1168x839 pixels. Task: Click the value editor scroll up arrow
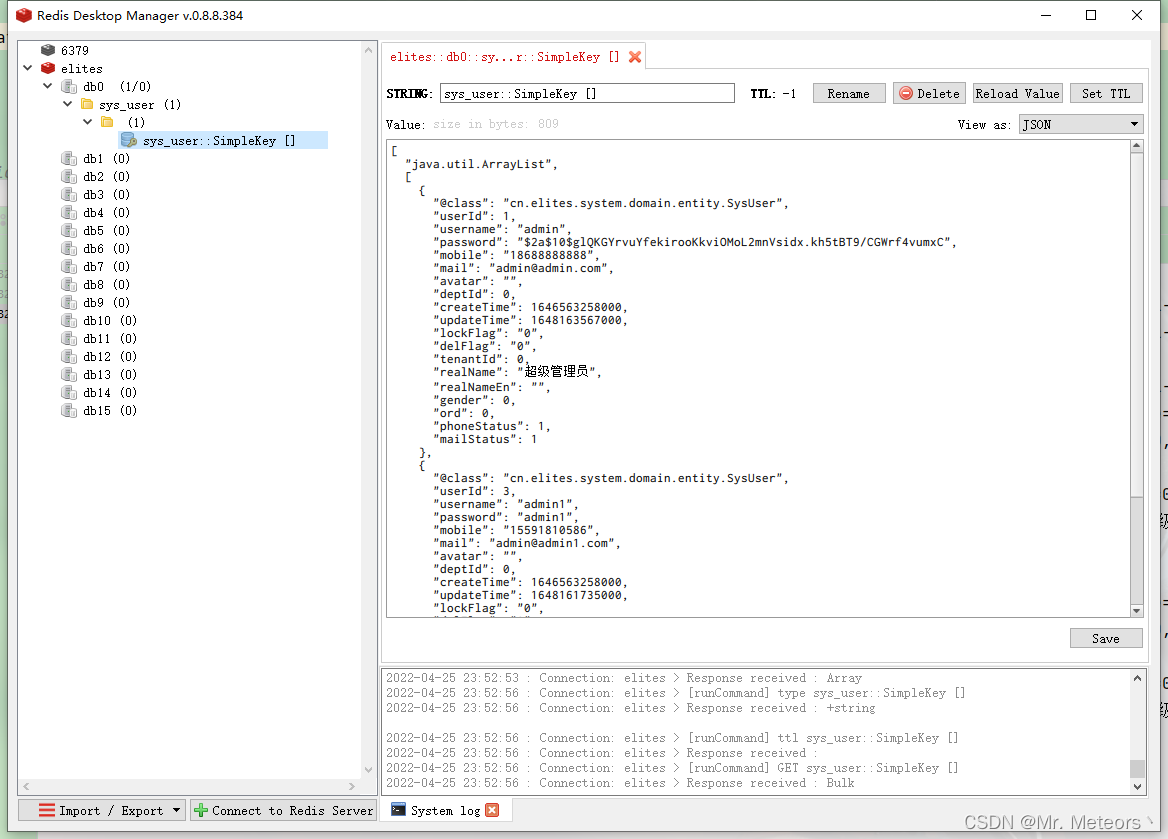coord(1136,146)
